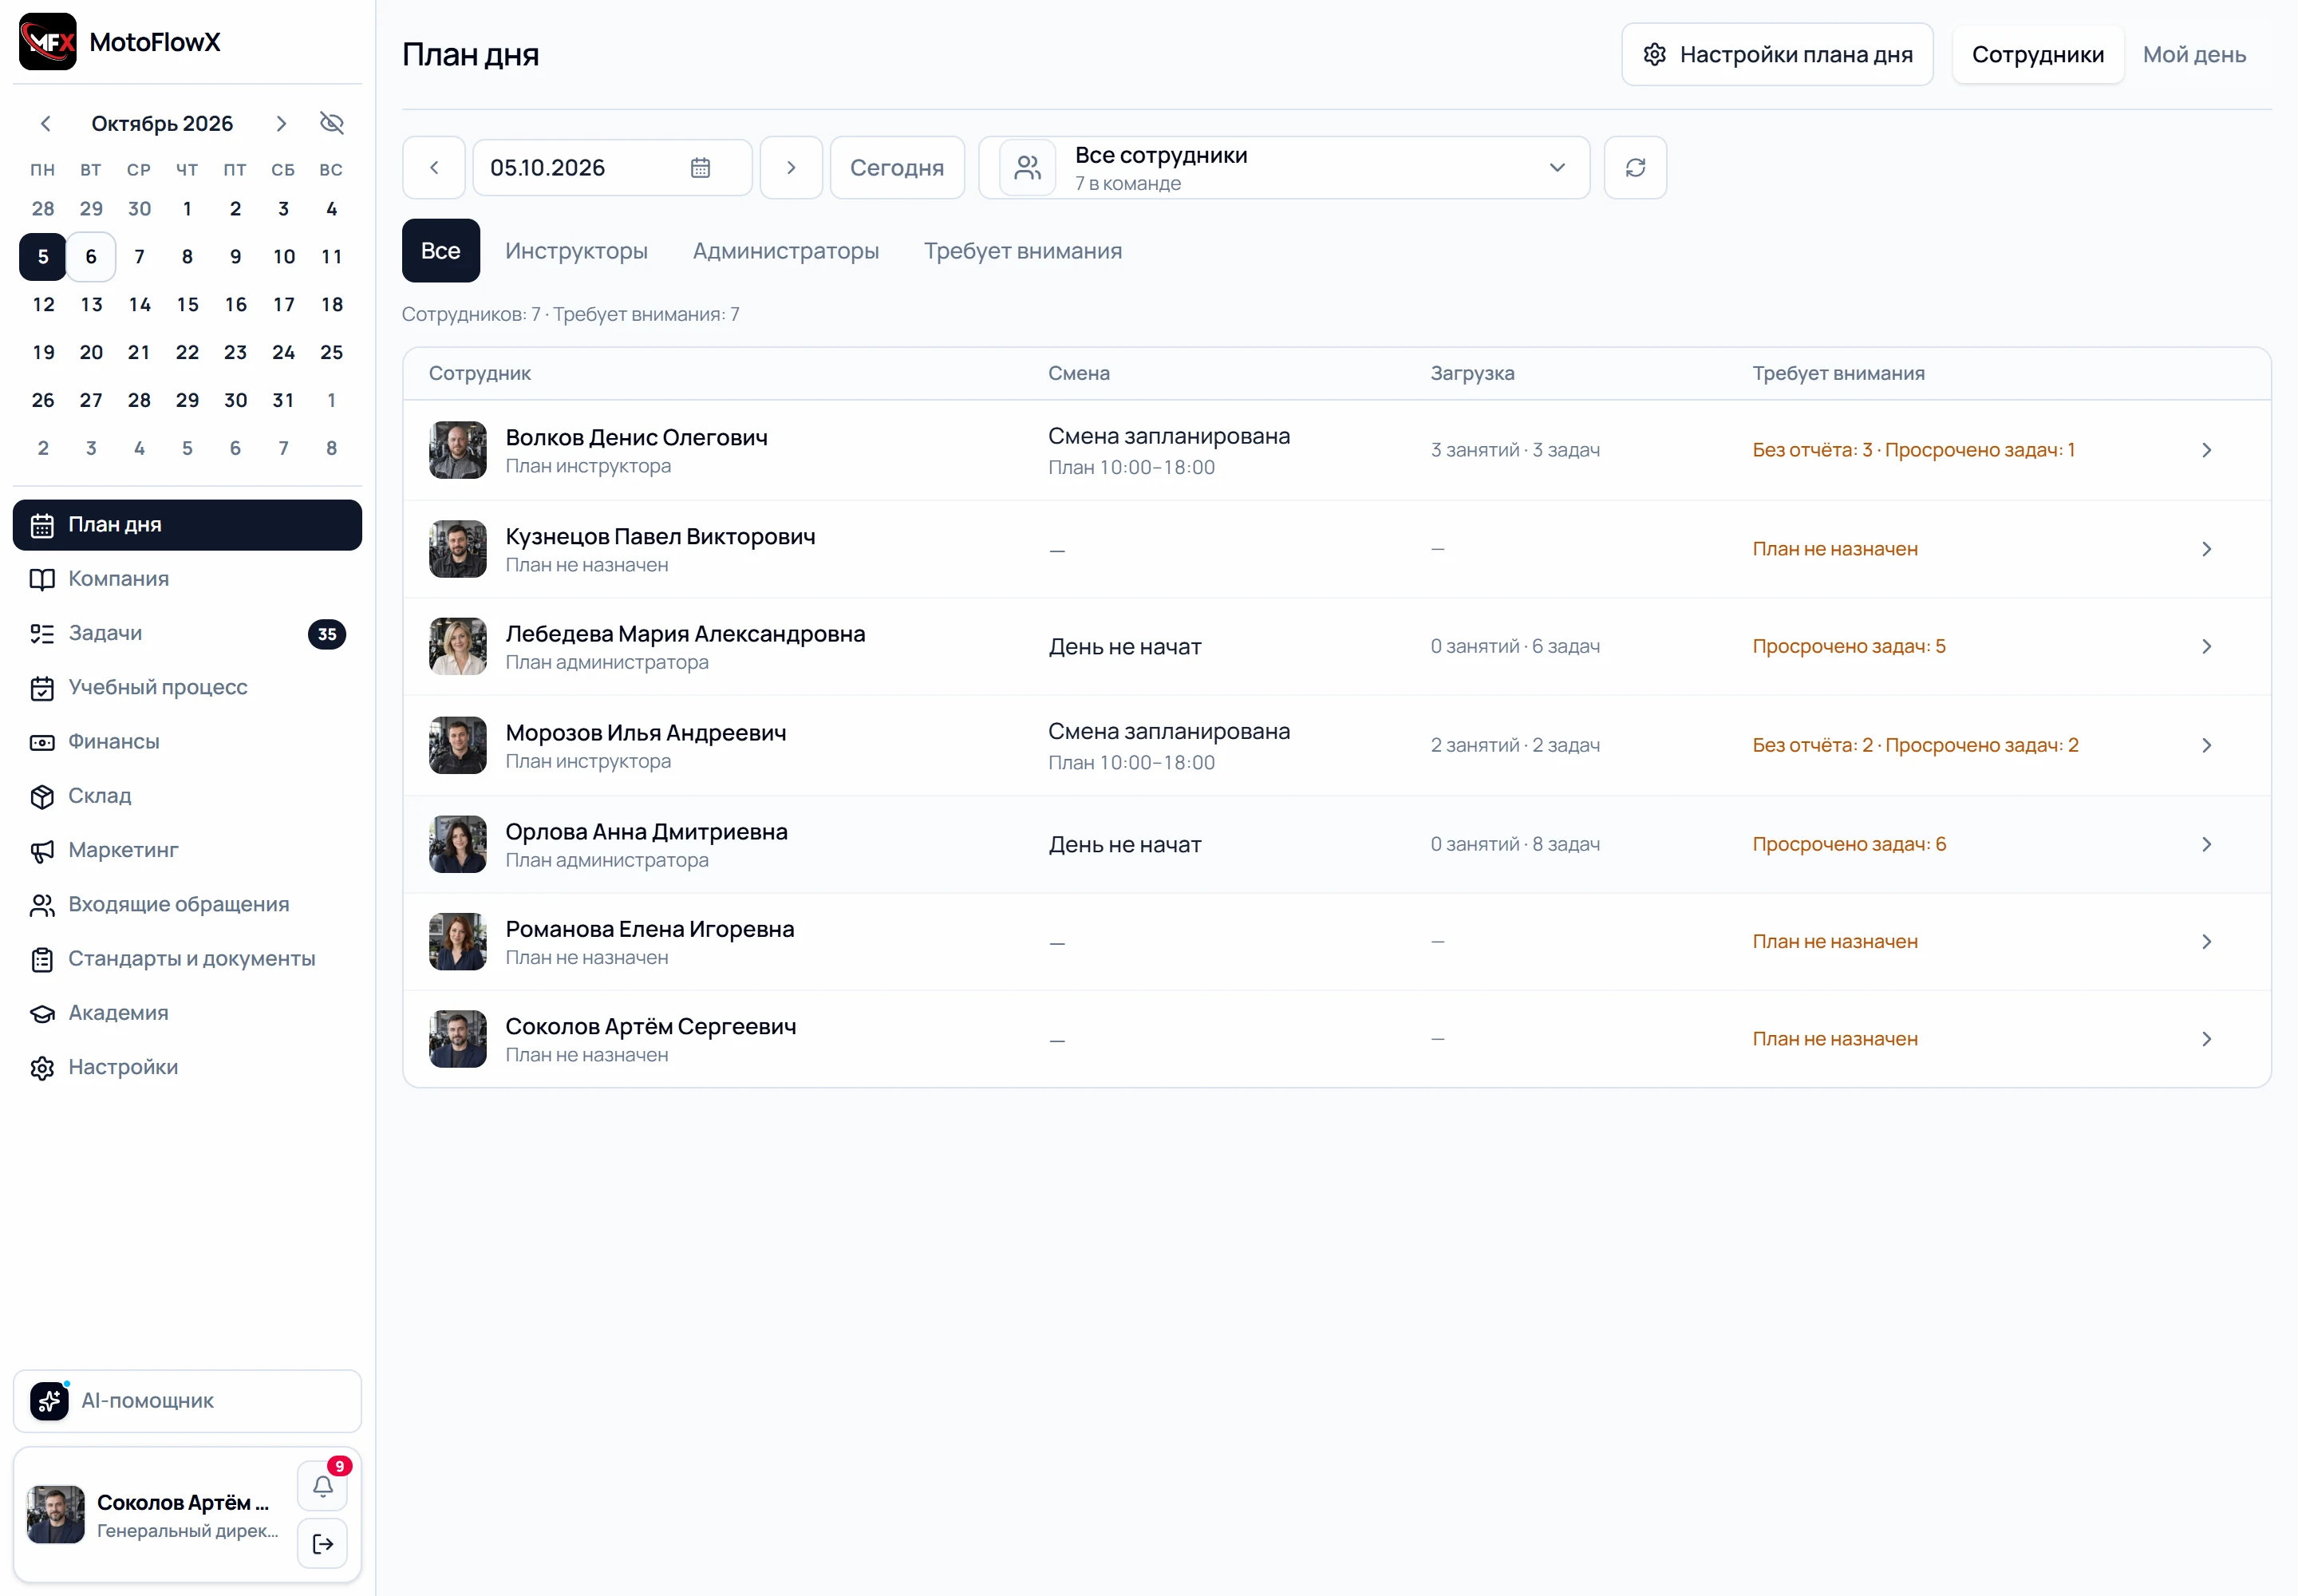Go to the next month in the mini calendar

(281, 123)
